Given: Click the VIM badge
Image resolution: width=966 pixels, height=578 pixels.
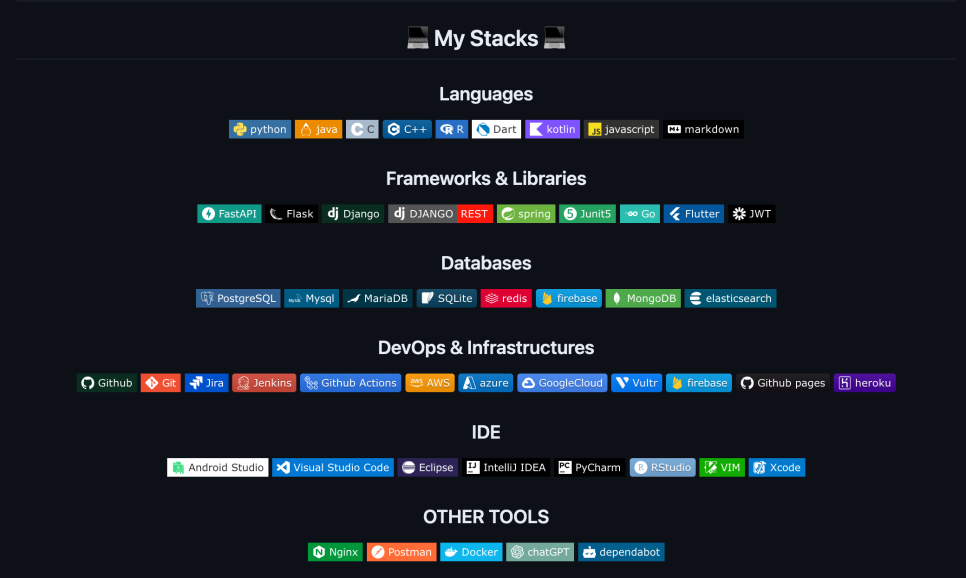Looking at the screenshot, I should [x=722, y=467].
